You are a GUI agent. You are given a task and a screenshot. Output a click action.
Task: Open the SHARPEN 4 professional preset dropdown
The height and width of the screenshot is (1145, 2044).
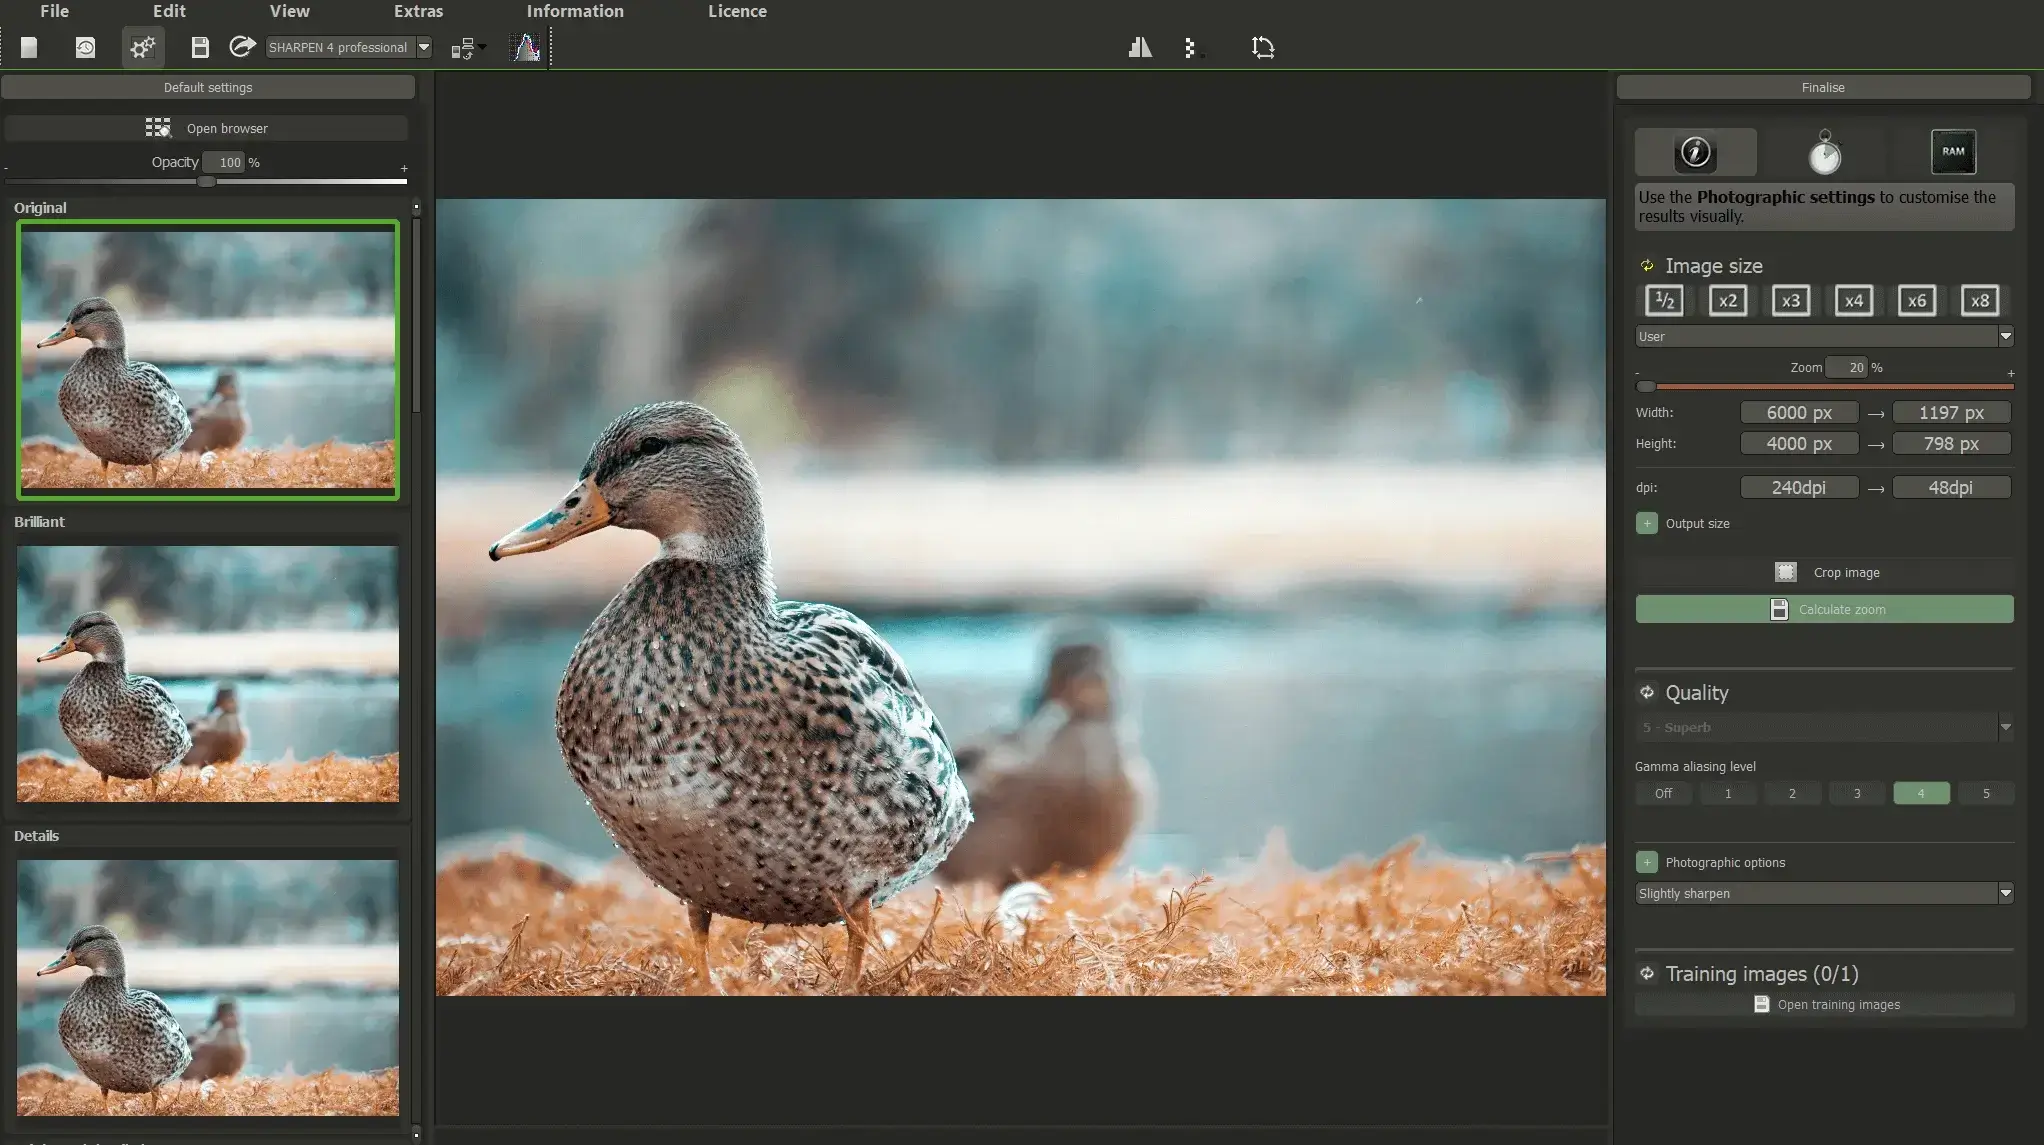(424, 47)
